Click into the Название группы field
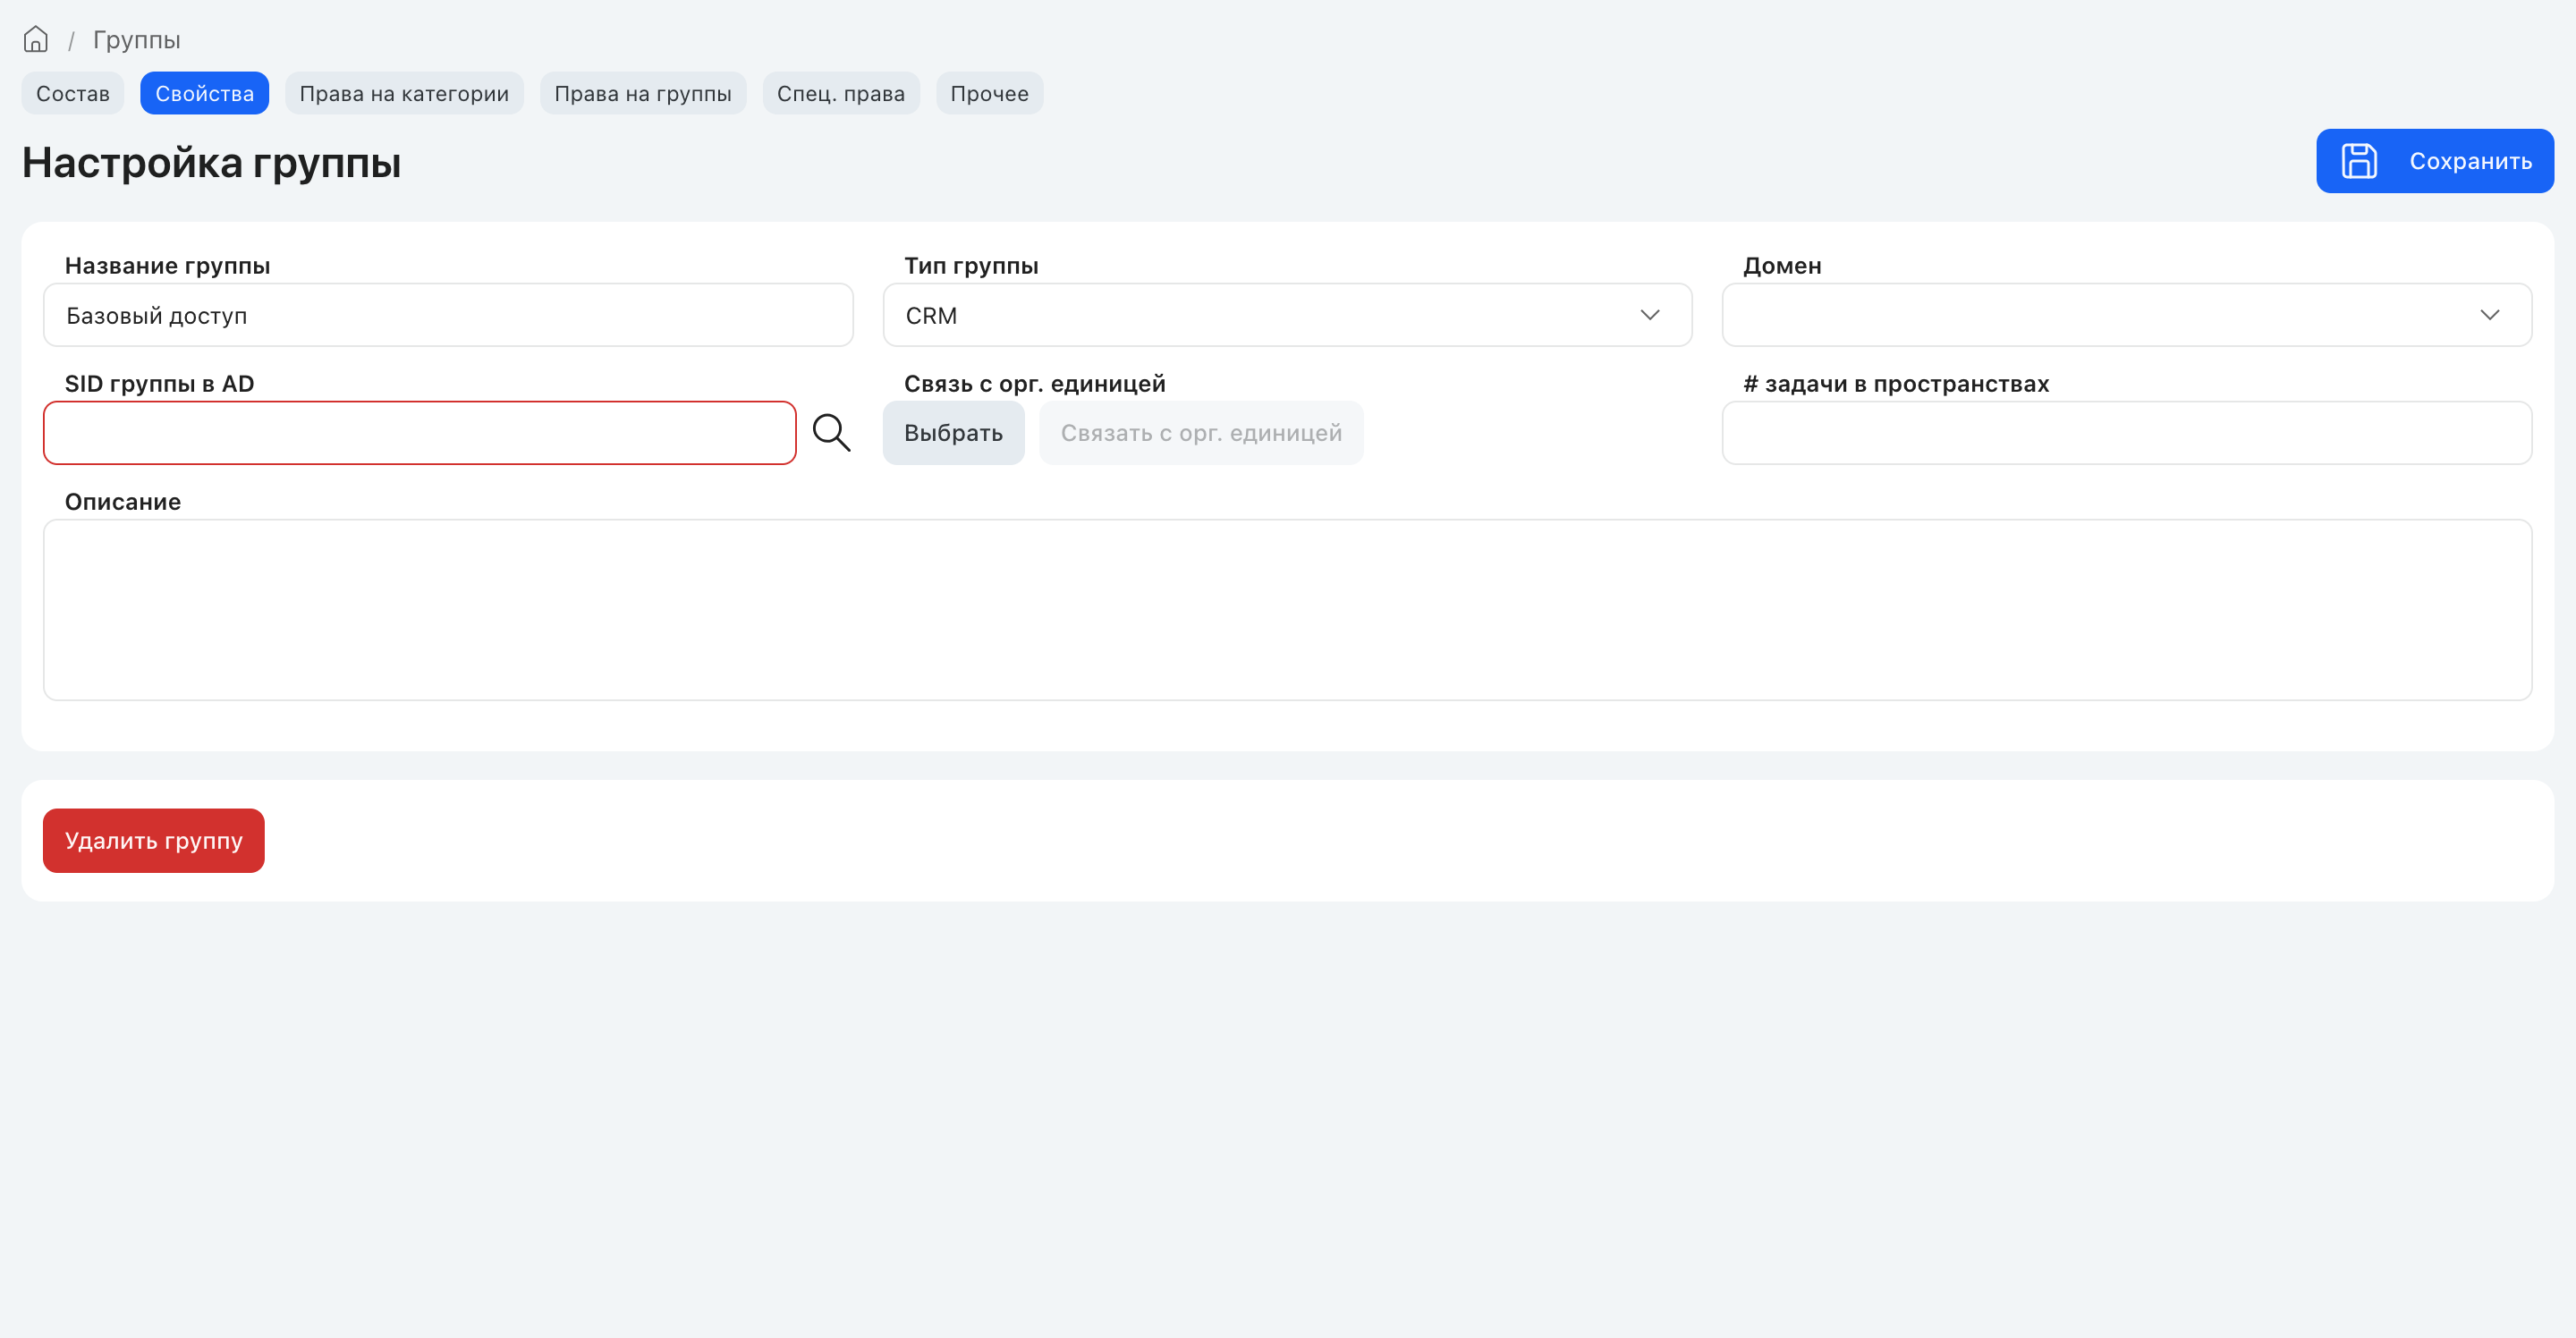This screenshot has width=2576, height=1338. 448,315
